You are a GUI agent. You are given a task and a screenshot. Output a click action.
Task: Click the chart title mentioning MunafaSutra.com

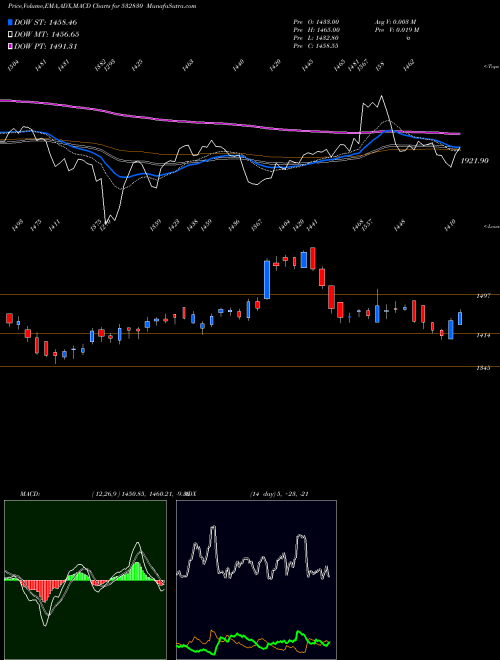click(102, 6)
